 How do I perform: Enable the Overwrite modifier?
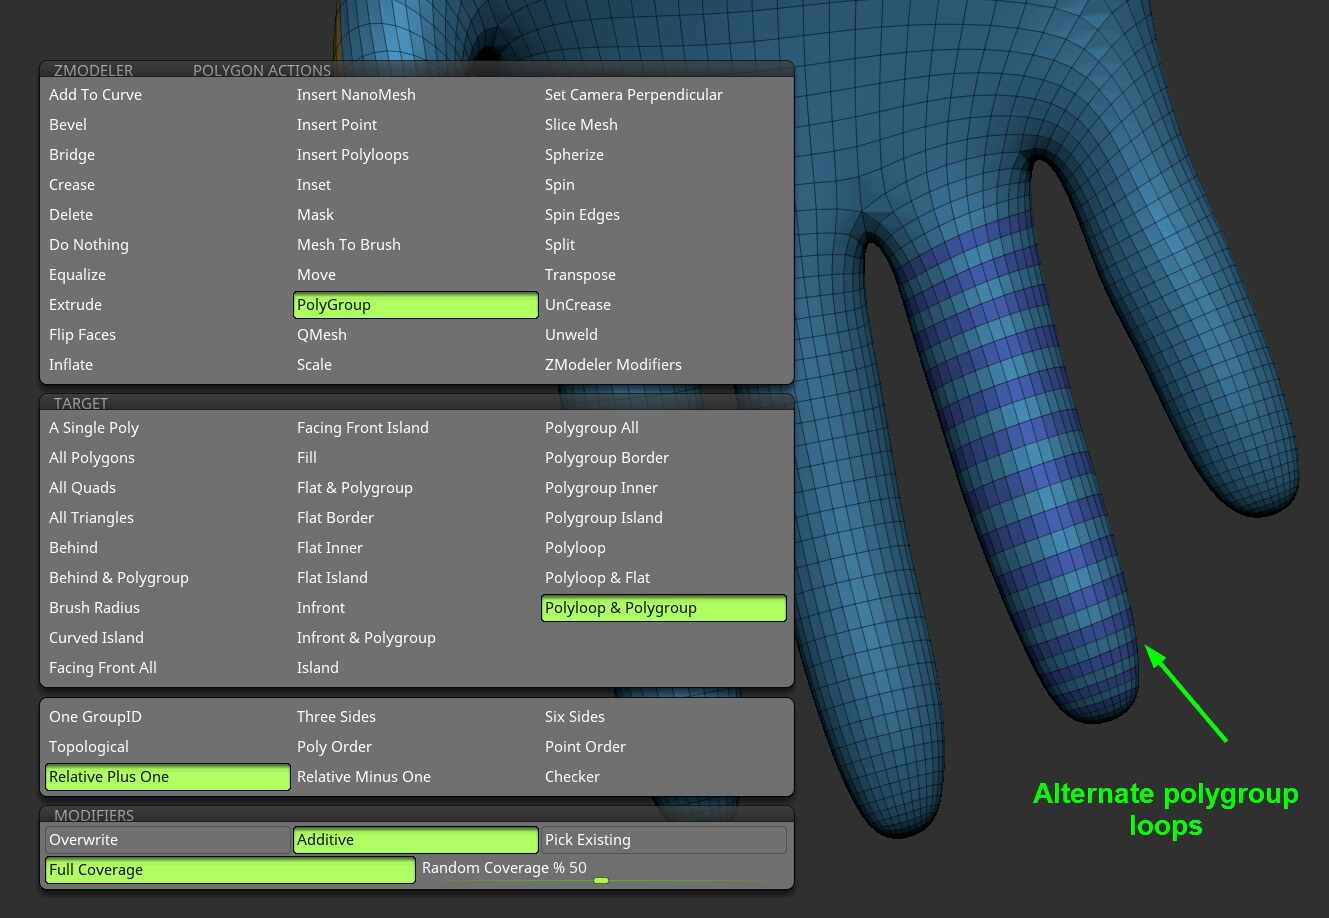click(167, 840)
